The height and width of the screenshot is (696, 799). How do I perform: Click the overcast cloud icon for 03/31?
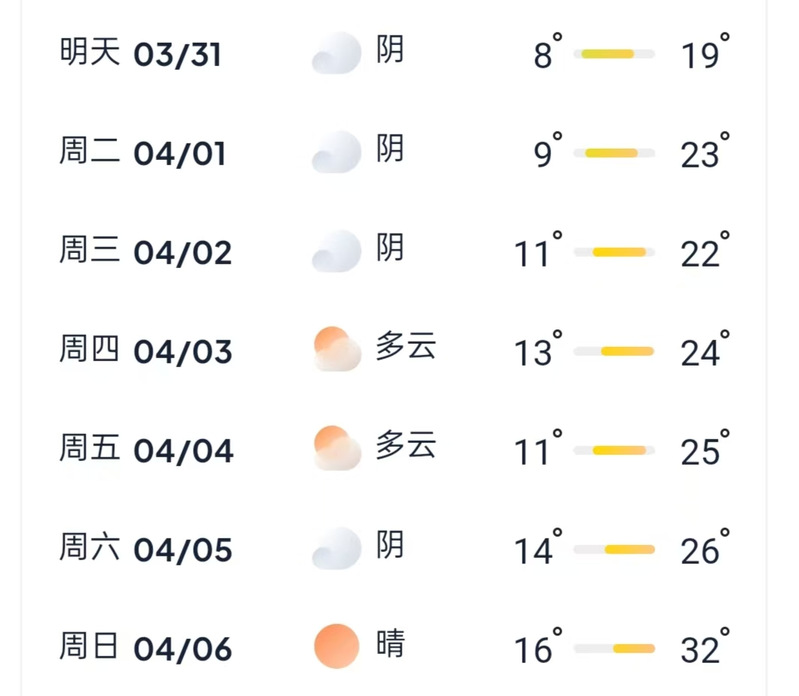[x=337, y=53]
